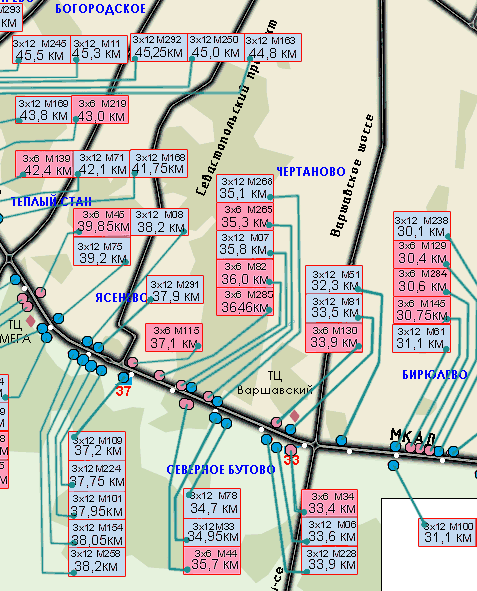477x591 pixels.
Task: Click the 3x12 M250 45,0 км label
Action: [216, 47]
